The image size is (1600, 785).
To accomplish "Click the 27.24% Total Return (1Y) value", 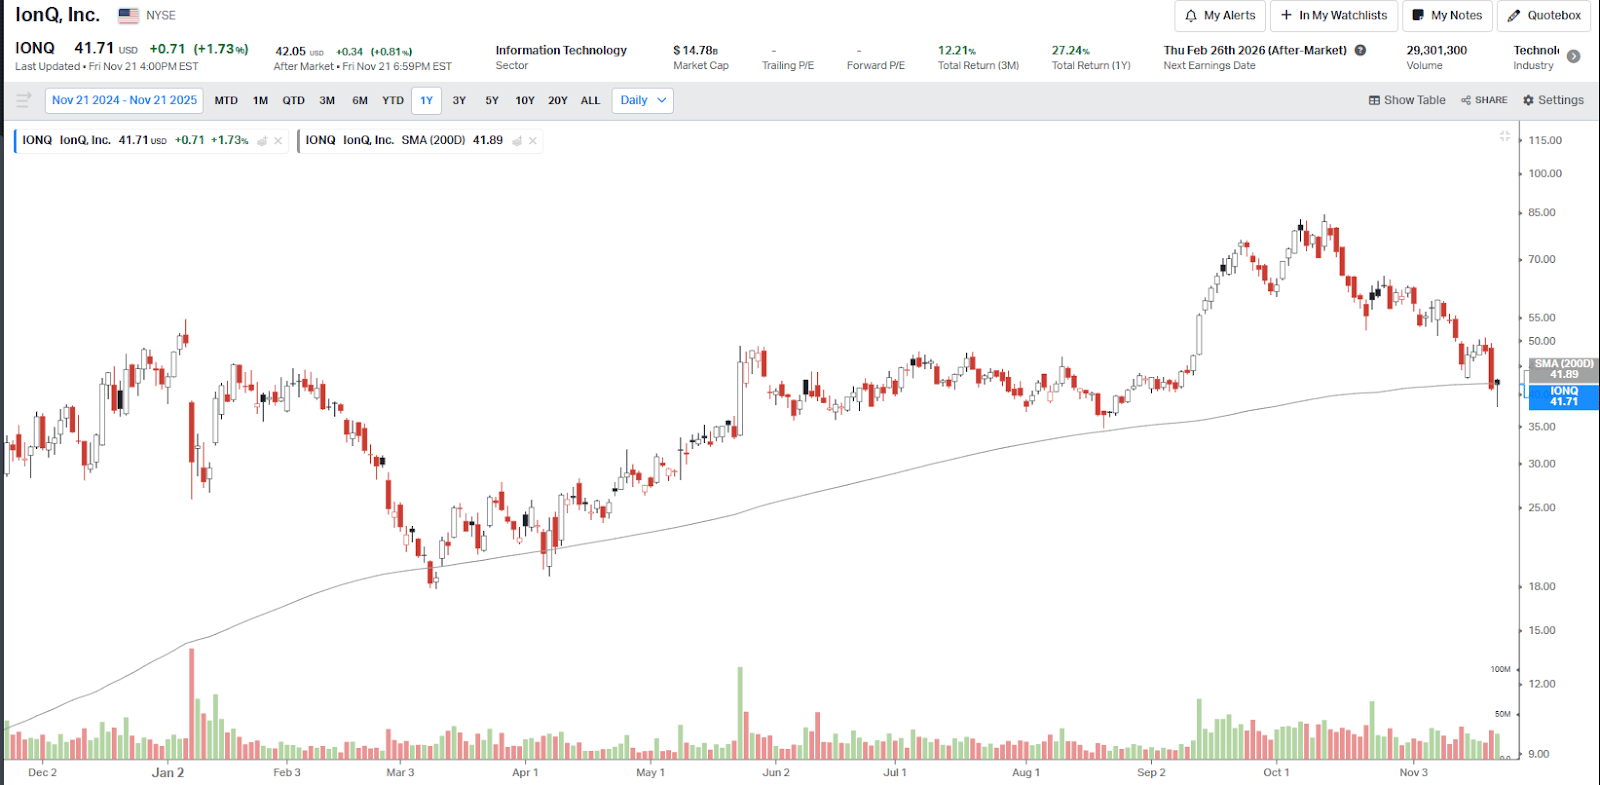I will (x=1071, y=50).
